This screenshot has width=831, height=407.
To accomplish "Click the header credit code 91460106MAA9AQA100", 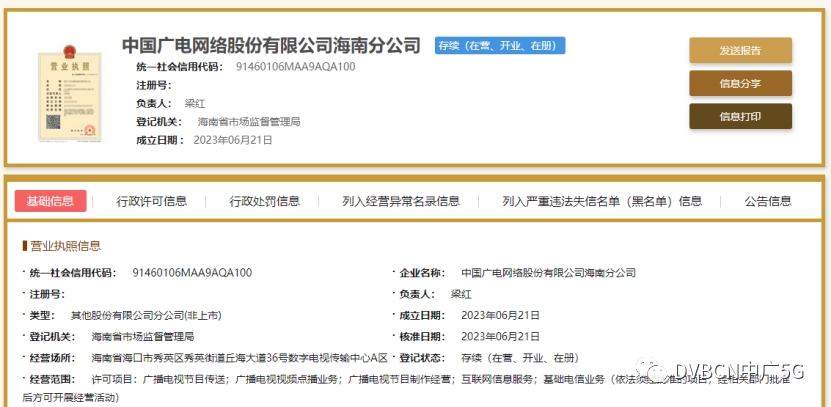I will (296, 67).
